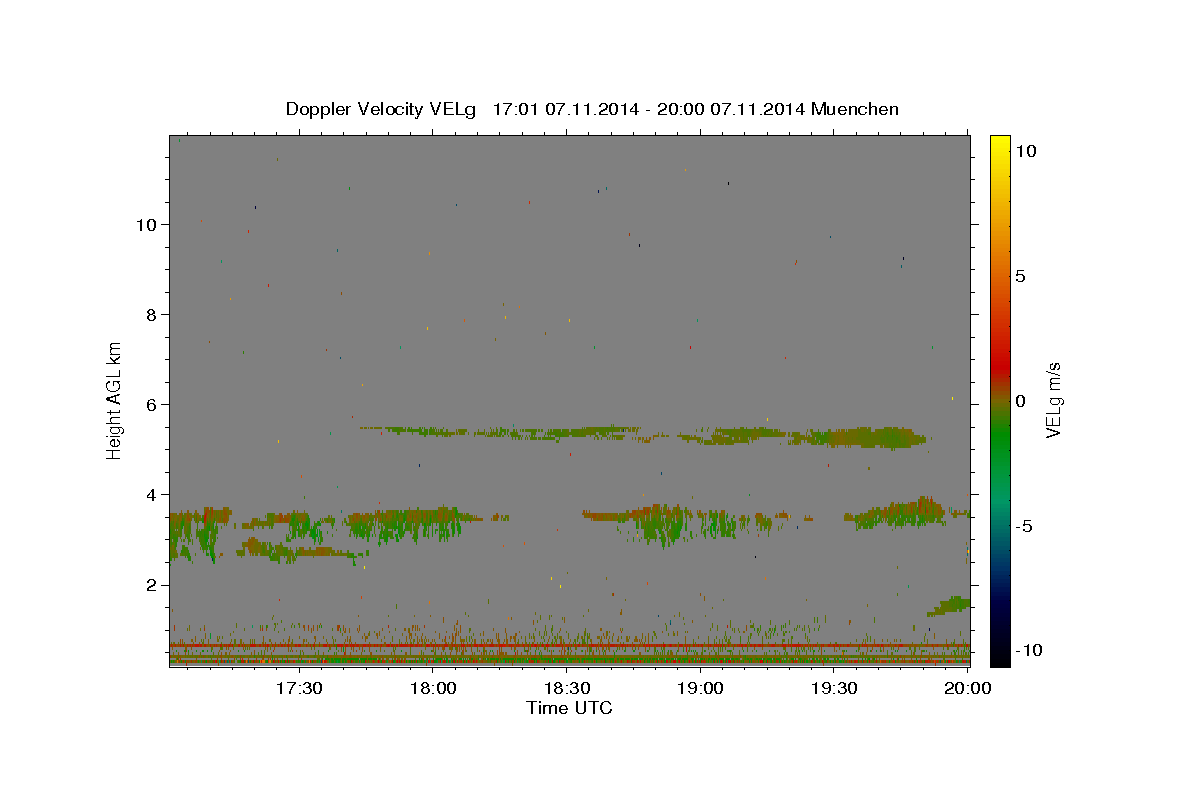The height and width of the screenshot is (800, 1200).
Task: Click the colorbar value '-5'
Action: pyautogui.click(x=1022, y=526)
